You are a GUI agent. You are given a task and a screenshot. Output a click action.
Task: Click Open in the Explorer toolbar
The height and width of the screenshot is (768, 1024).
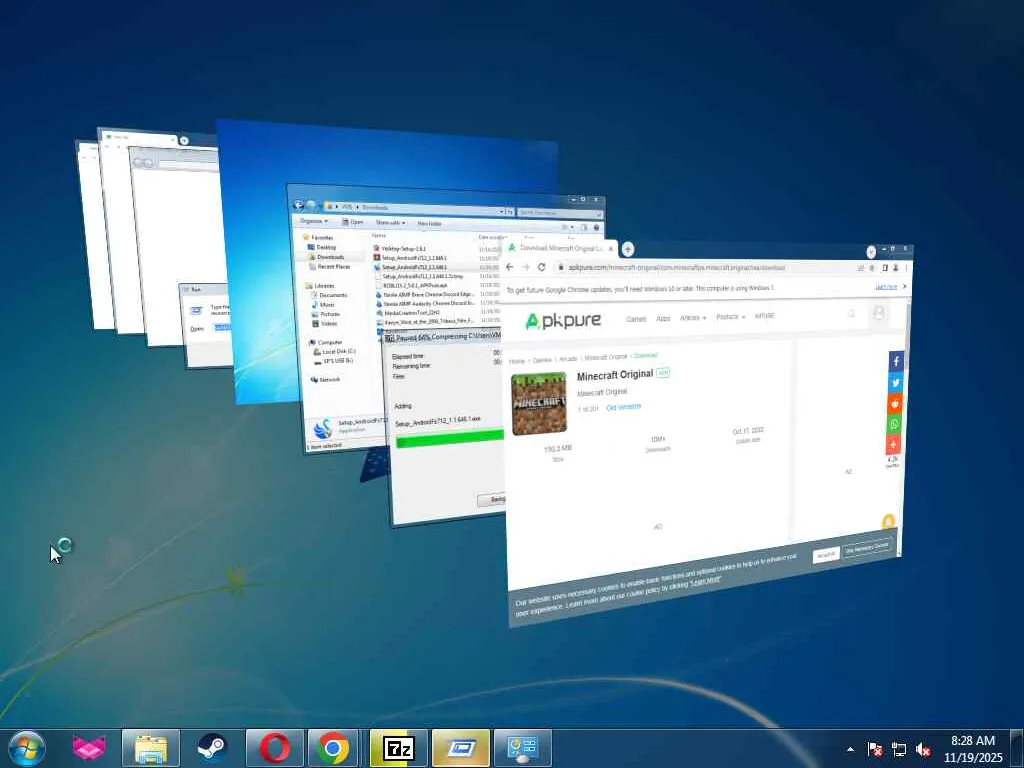click(x=353, y=222)
